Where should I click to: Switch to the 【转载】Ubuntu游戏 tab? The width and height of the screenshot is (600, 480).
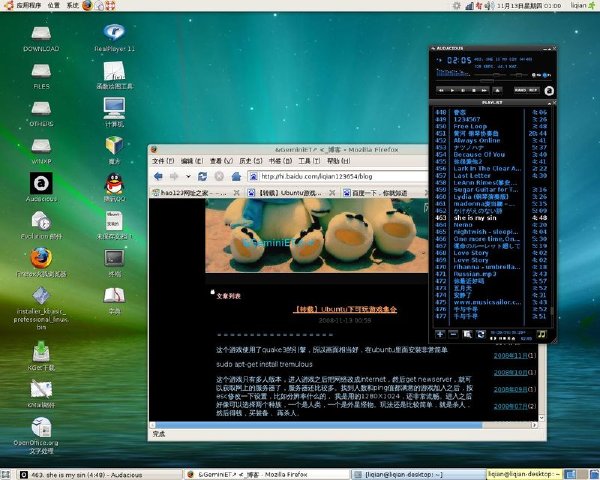click(x=291, y=193)
